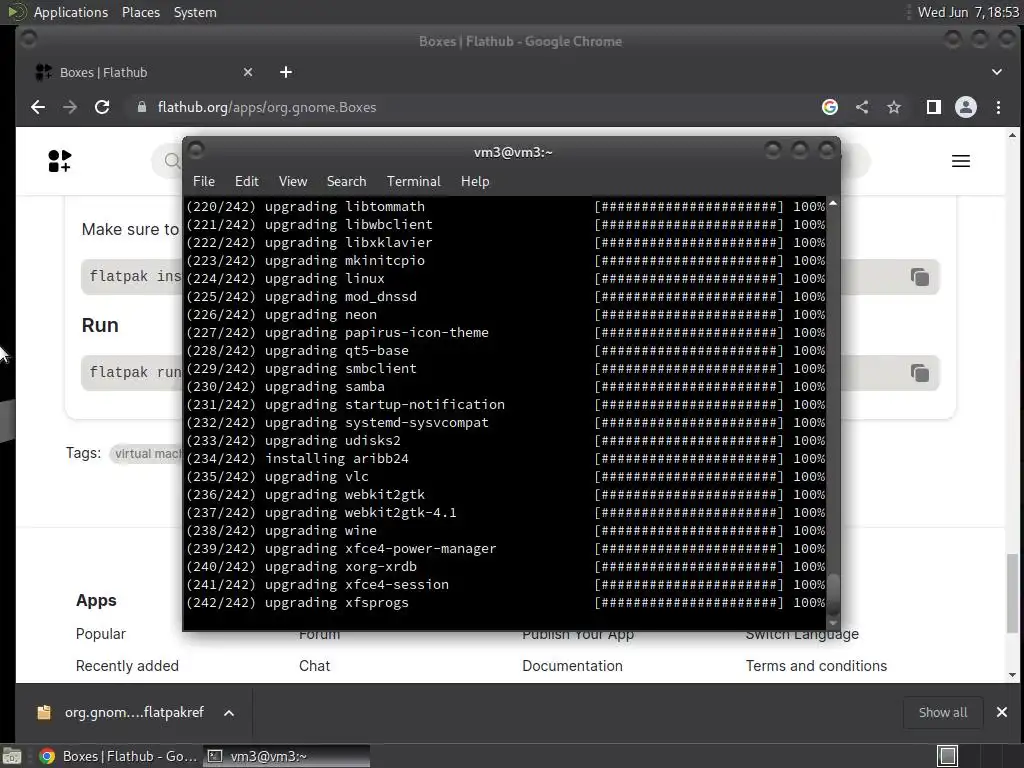Expand Chrome tab search chevron
1024x768 pixels.
pos(997,72)
